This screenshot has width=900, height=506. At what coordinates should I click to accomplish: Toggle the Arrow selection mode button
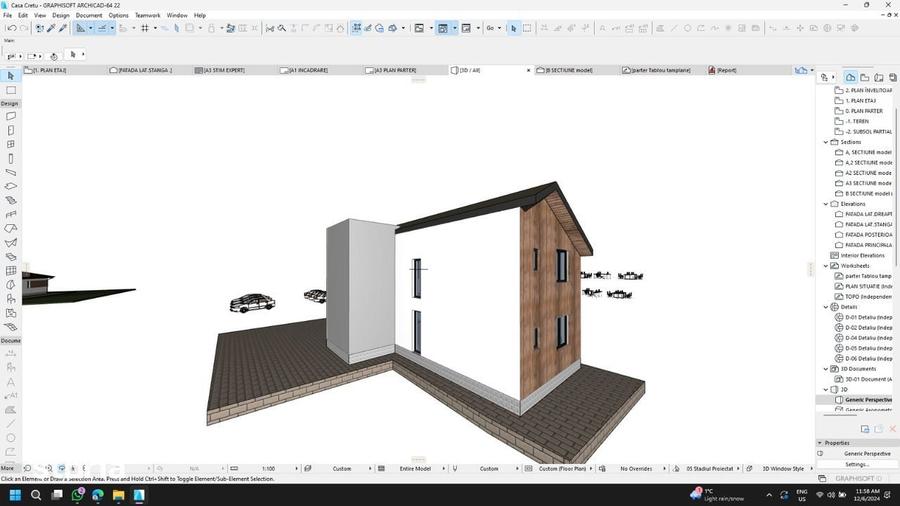(514, 28)
